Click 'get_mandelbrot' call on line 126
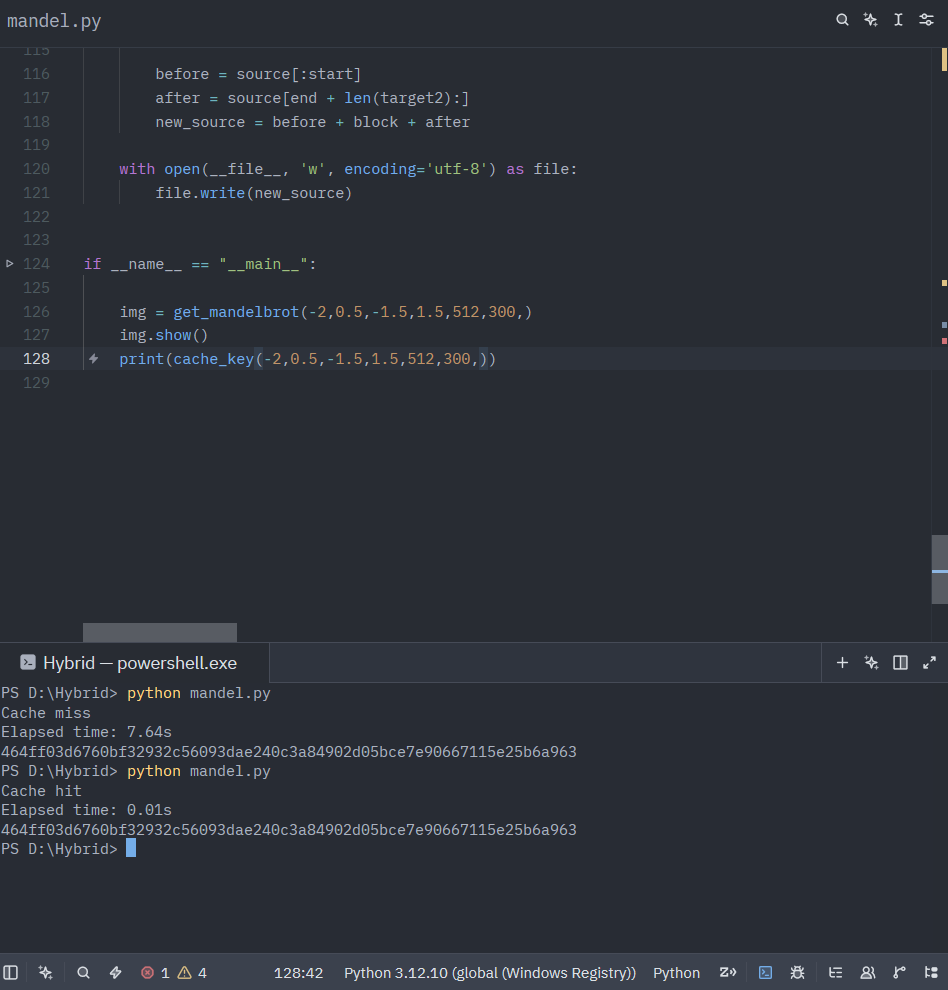Viewport: 948px width, 990px height. 236,312
